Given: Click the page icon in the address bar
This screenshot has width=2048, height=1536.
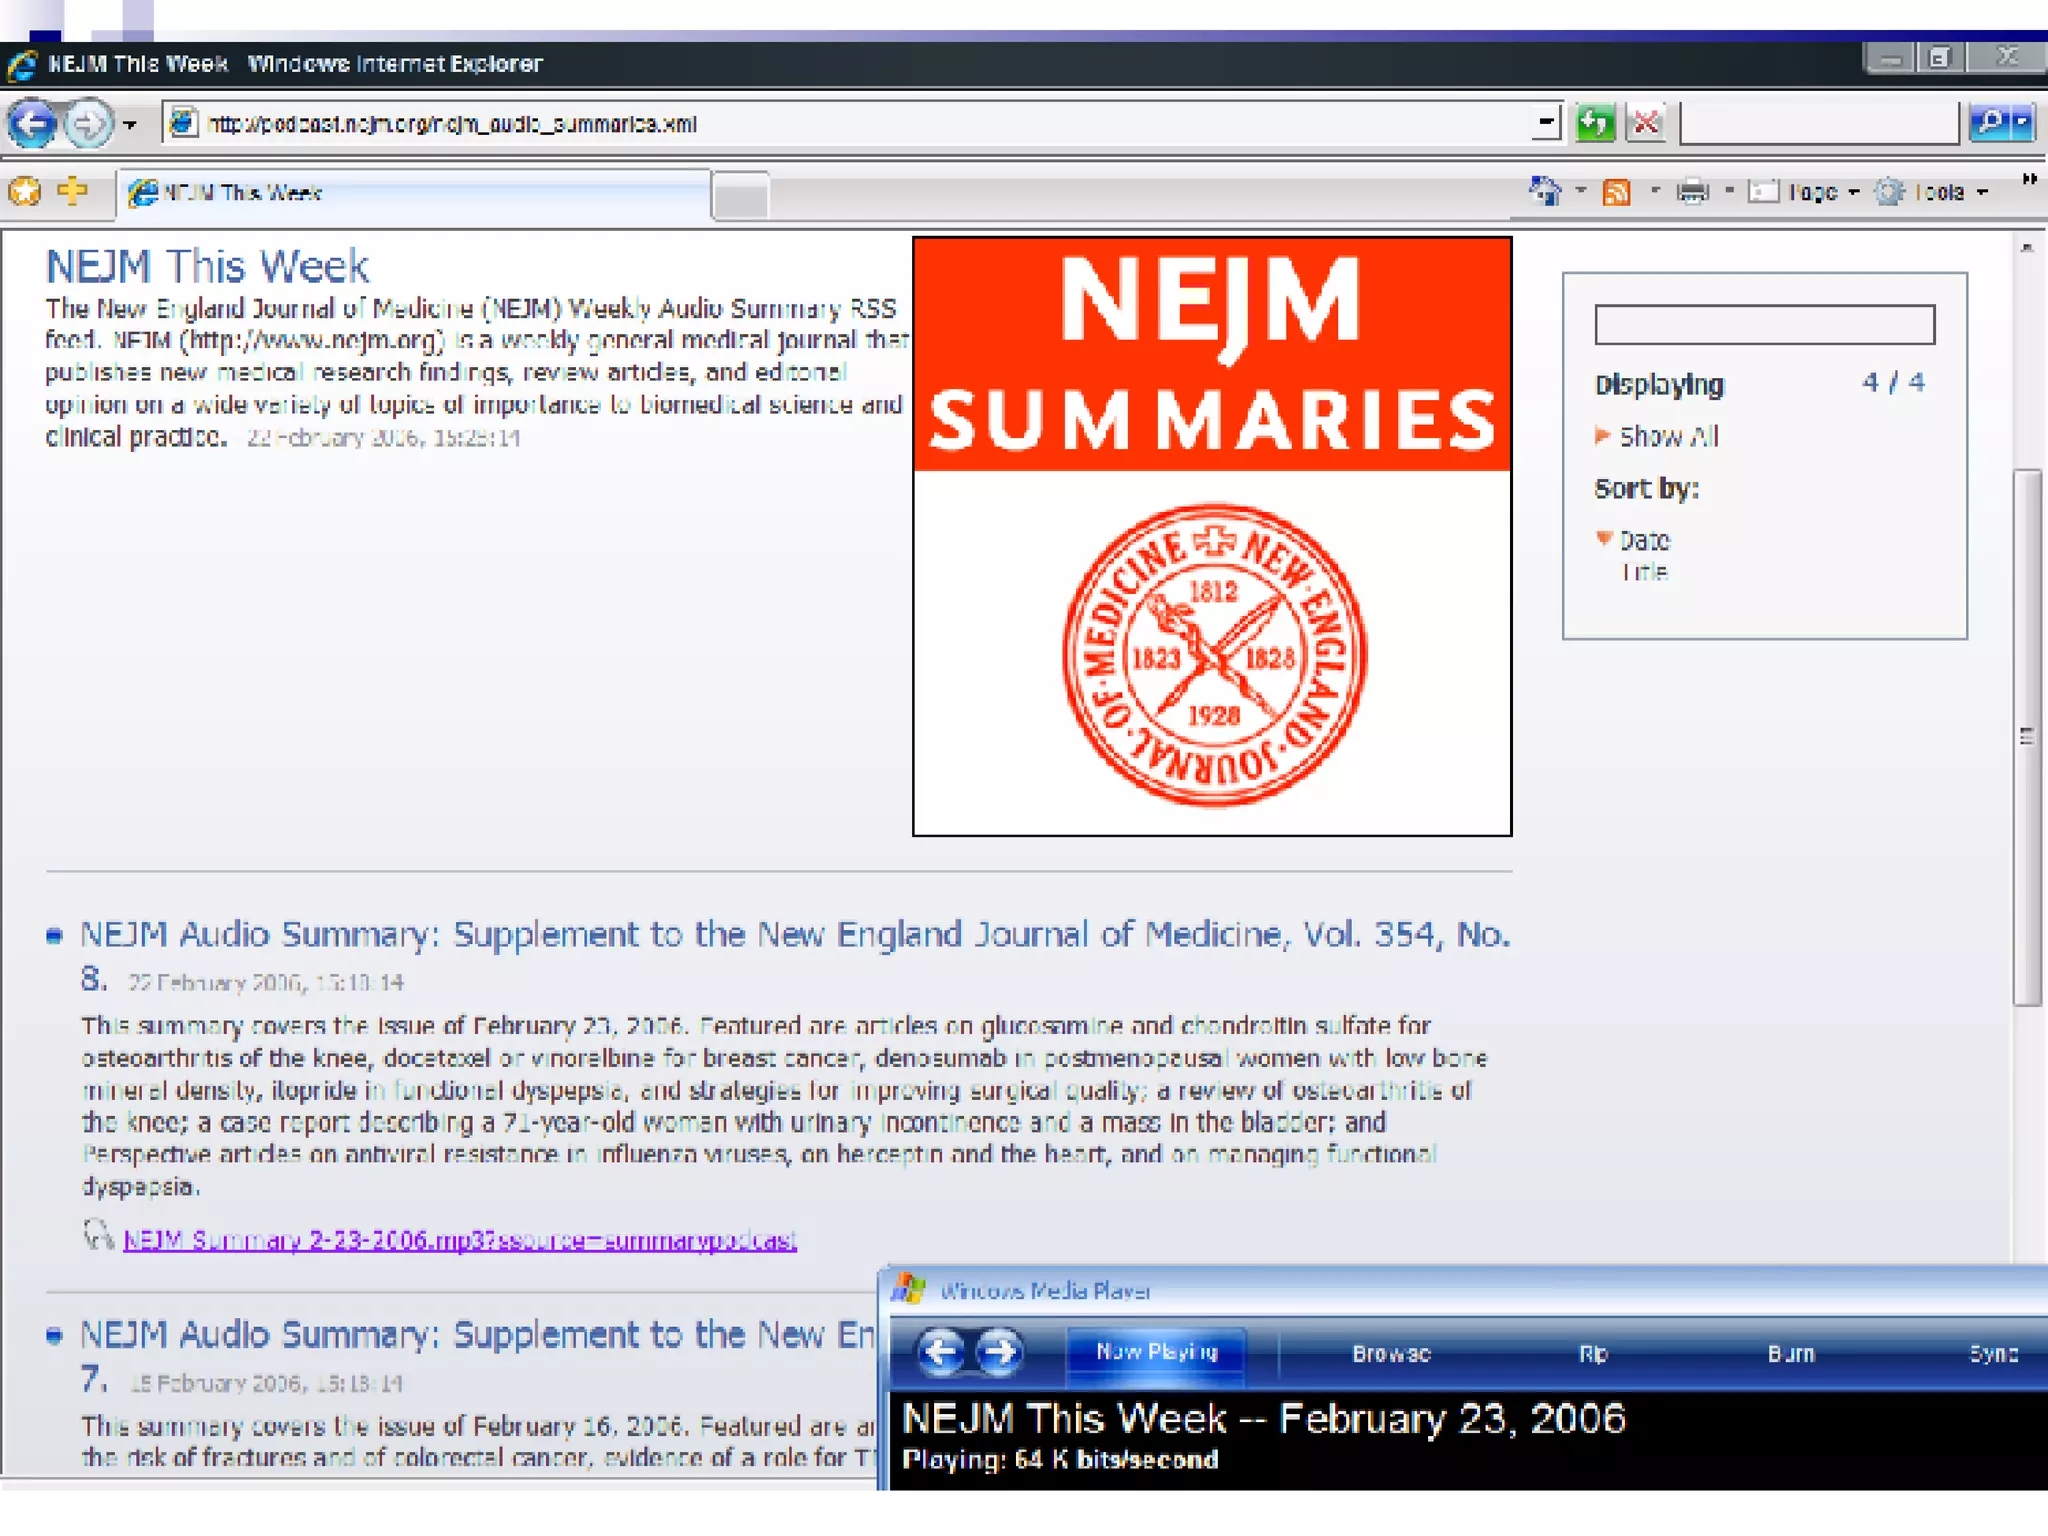Looking at the screenshot, I should coord(182,123).
